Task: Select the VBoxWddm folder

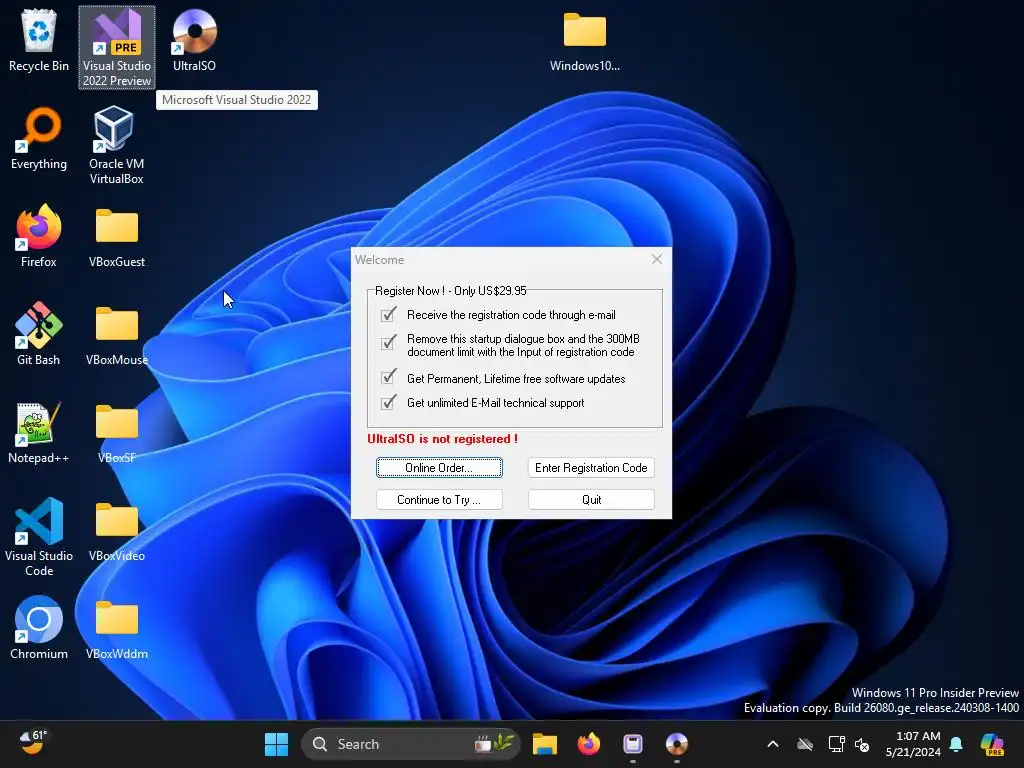Action: pyautogui.click(x=117, y=628)
